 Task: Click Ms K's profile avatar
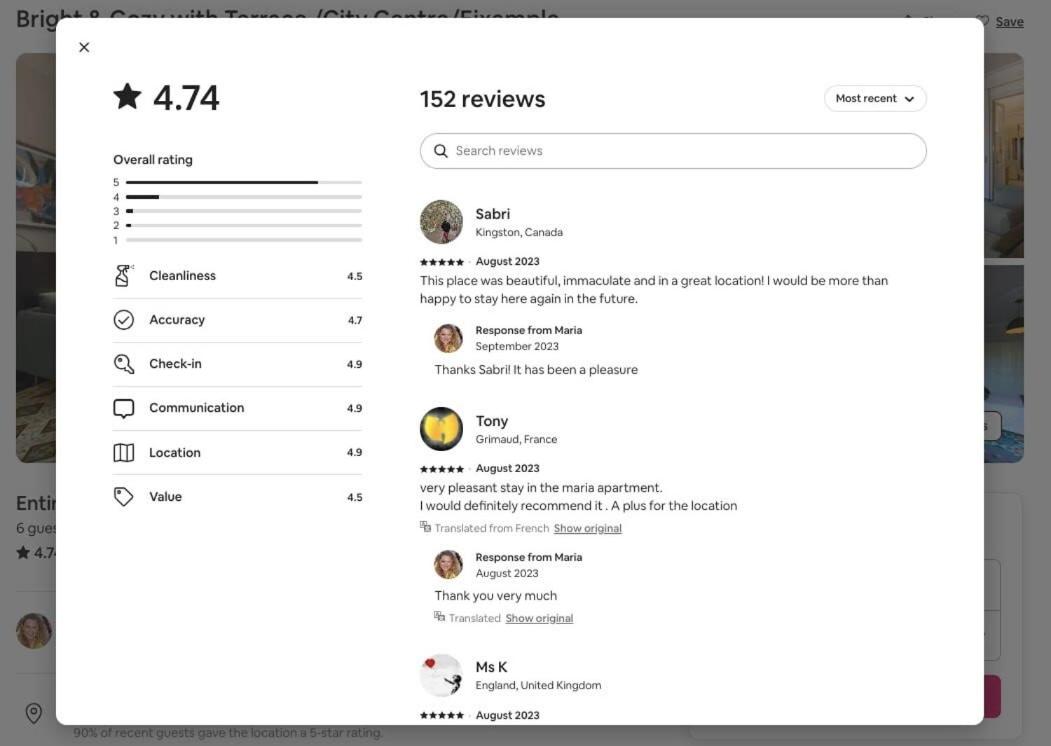[441, 676]
